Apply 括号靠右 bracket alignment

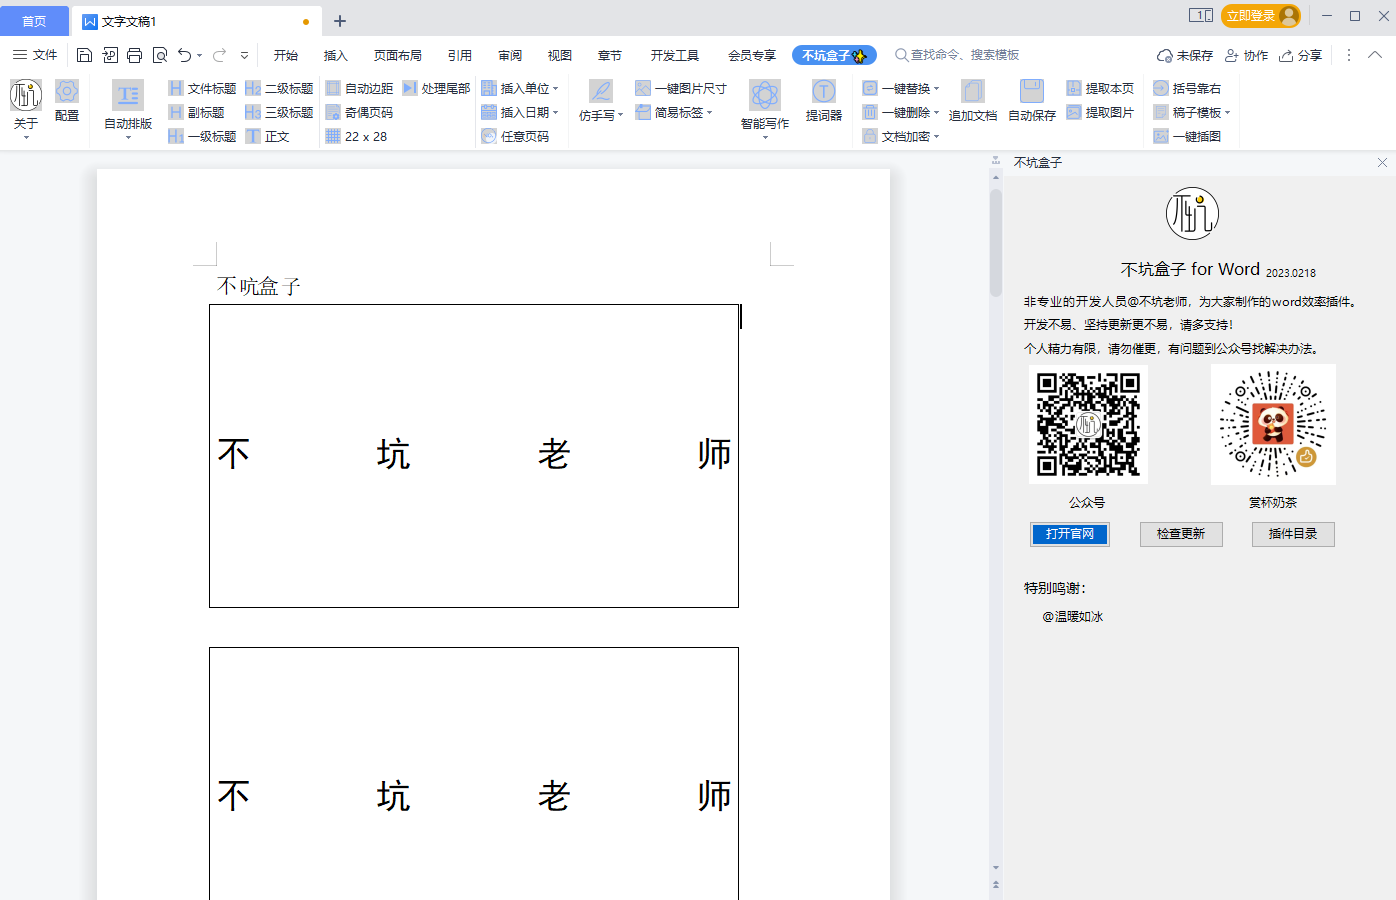pos(1187,88)
